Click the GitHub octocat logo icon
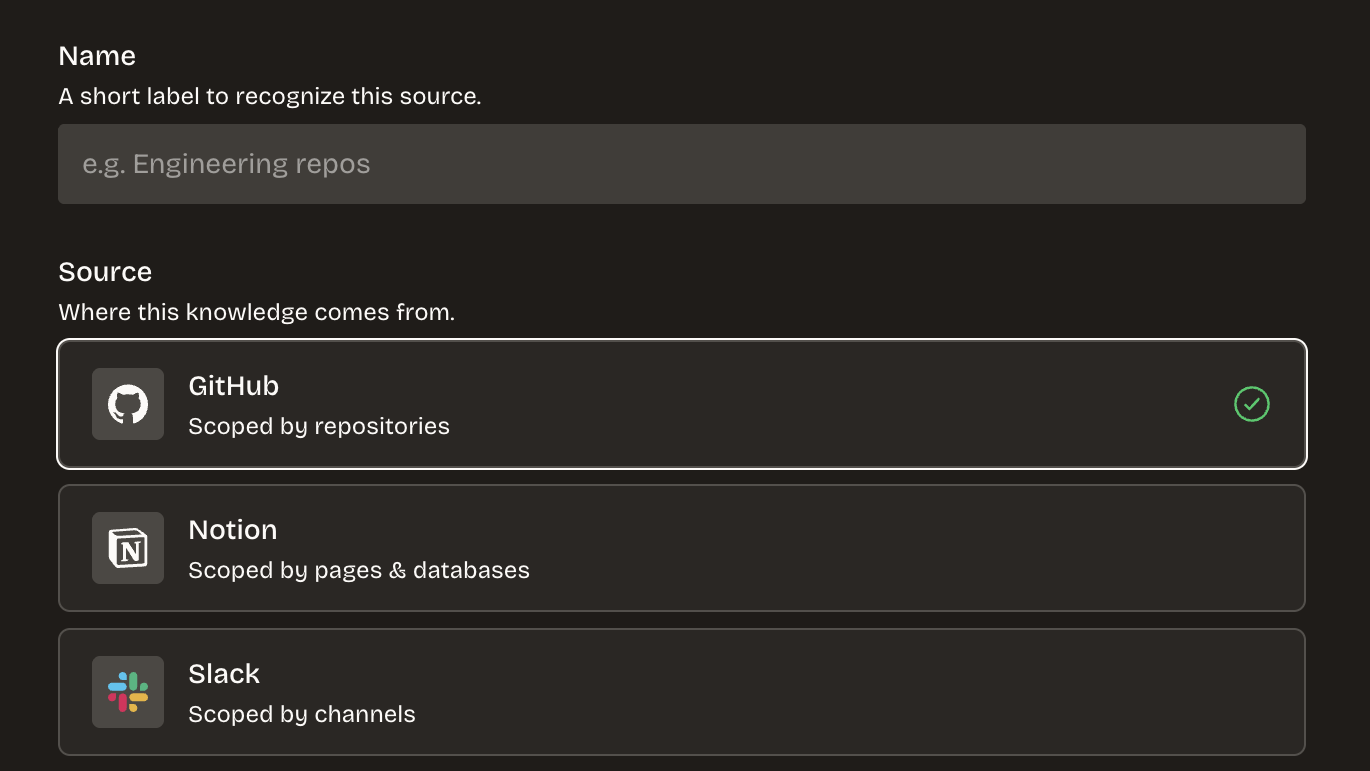The height and width of the screenshot is (771, 1370). (x=128, y=404)
